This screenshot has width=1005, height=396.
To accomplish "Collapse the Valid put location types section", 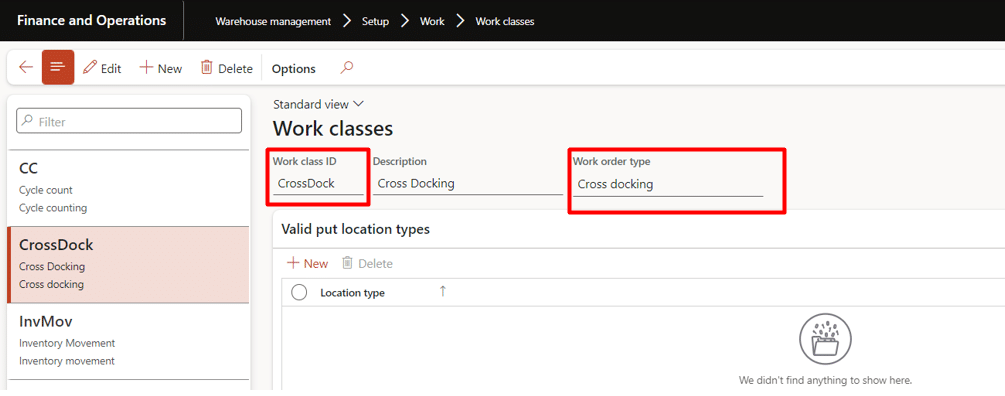I will (355, 229).
